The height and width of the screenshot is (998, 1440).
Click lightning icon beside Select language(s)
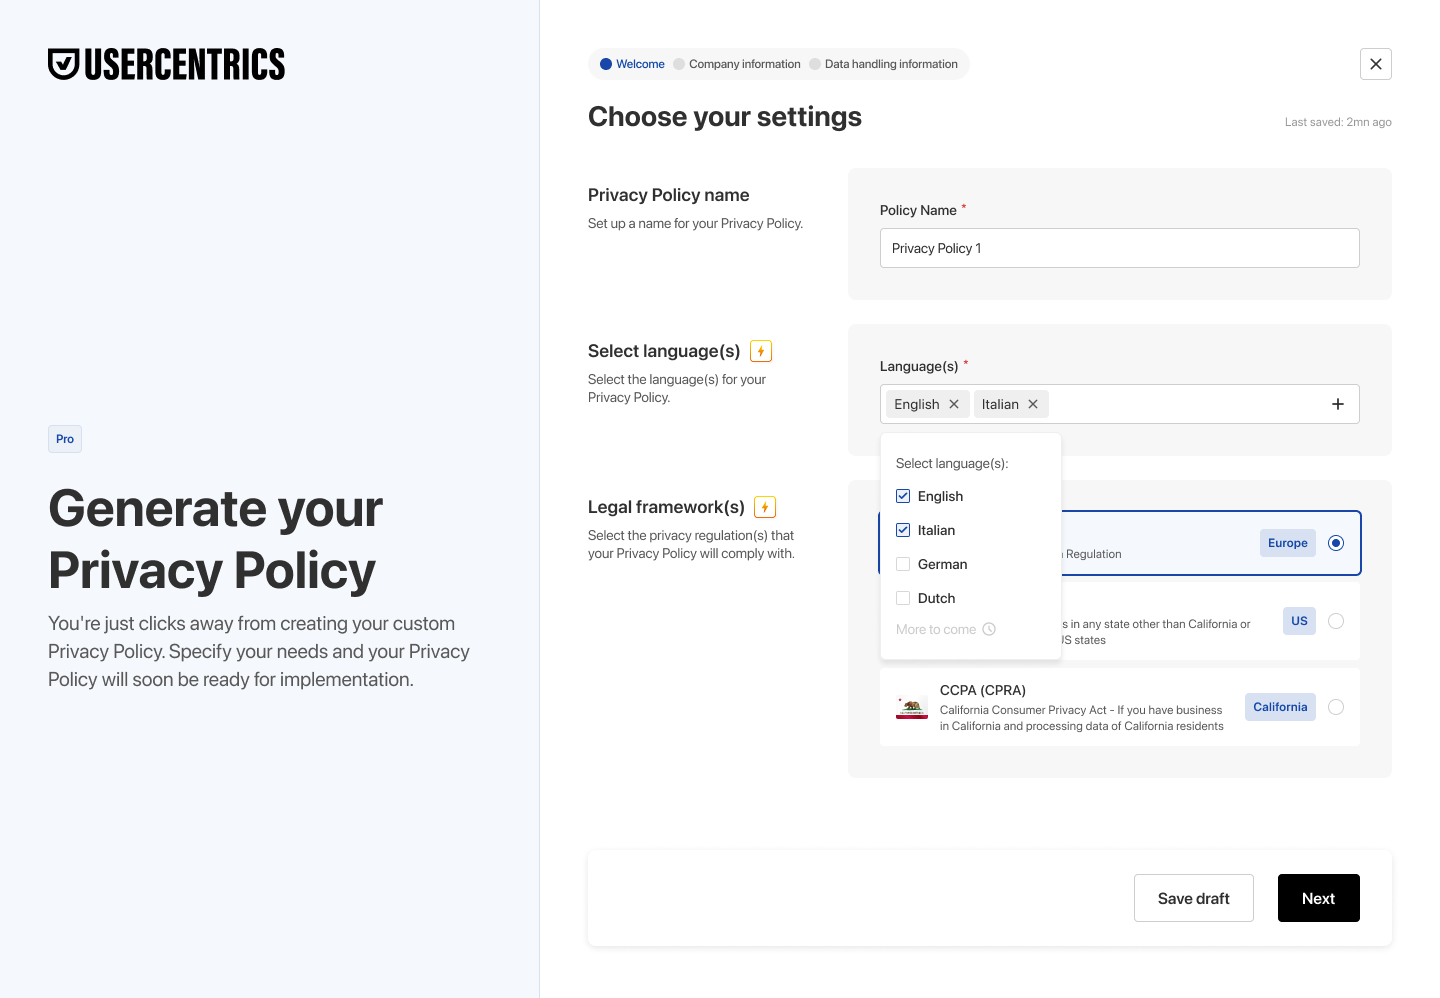tap(761, 351)
